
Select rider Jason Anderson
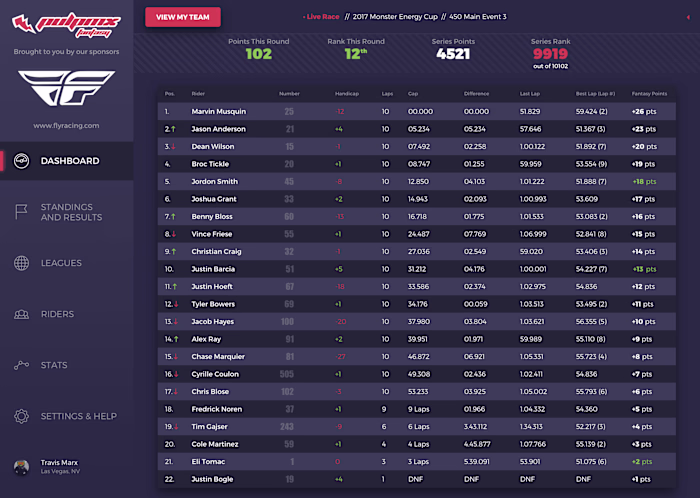click(x=218, y=129)
